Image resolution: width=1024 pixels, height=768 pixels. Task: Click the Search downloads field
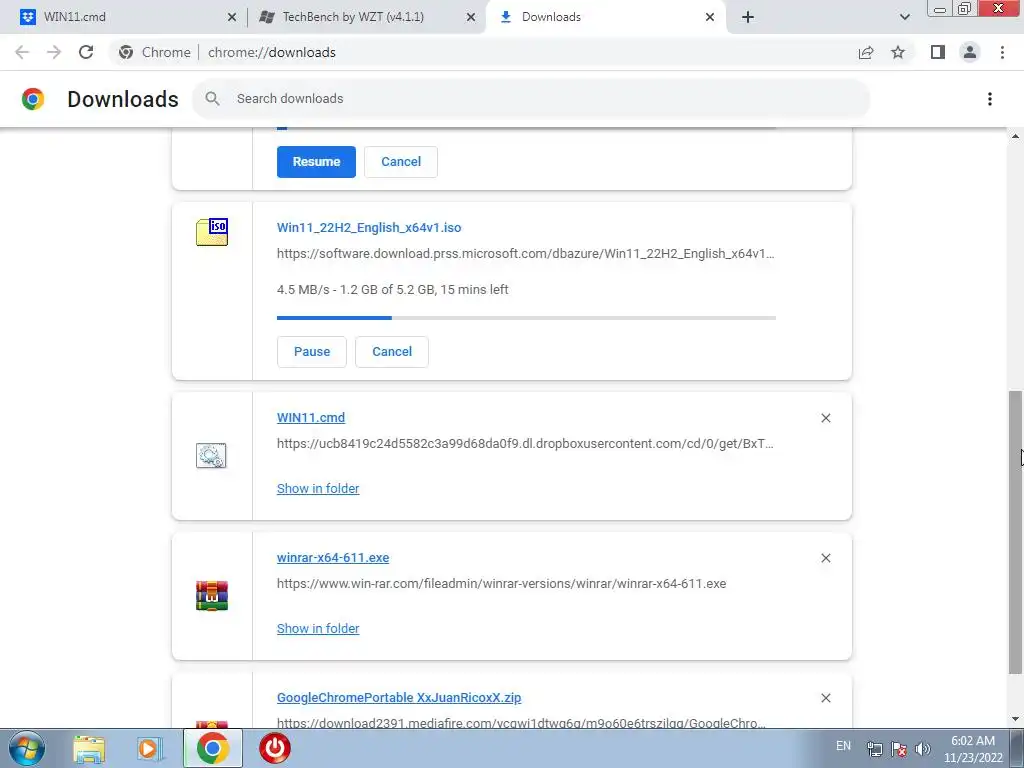pyautogui.click(x=531, y=99)
